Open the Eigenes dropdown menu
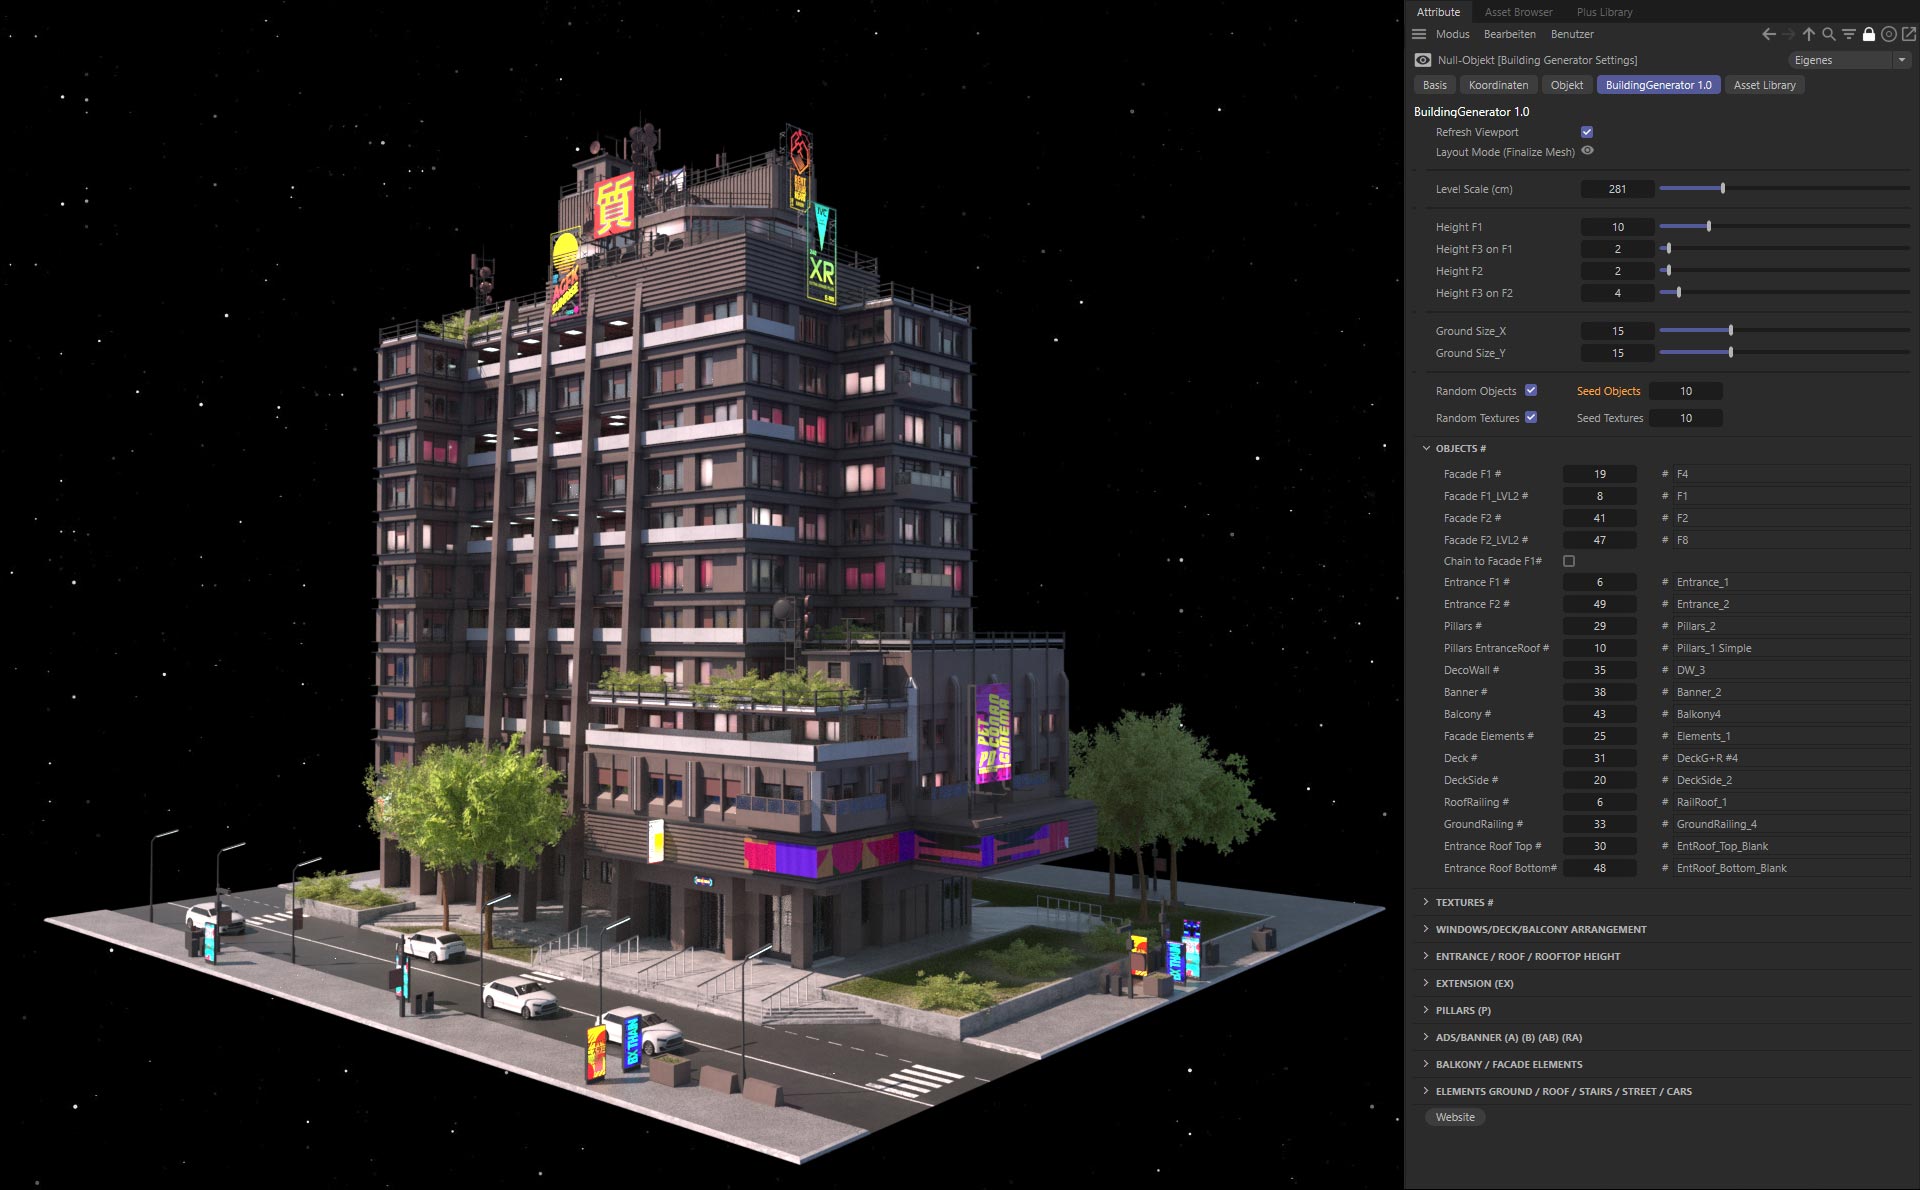This screenshot has width=1920, height=1190. (x=1848, y=59)
